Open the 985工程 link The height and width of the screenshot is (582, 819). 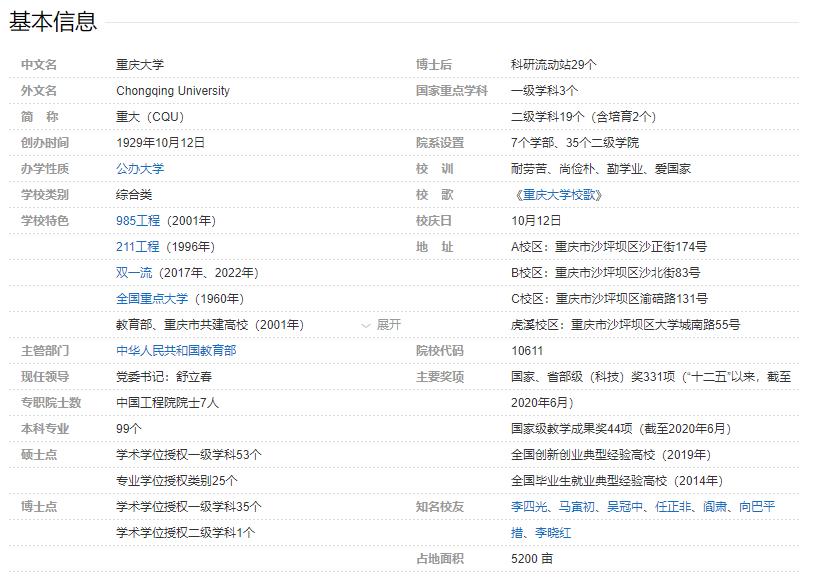pos(138,221)
